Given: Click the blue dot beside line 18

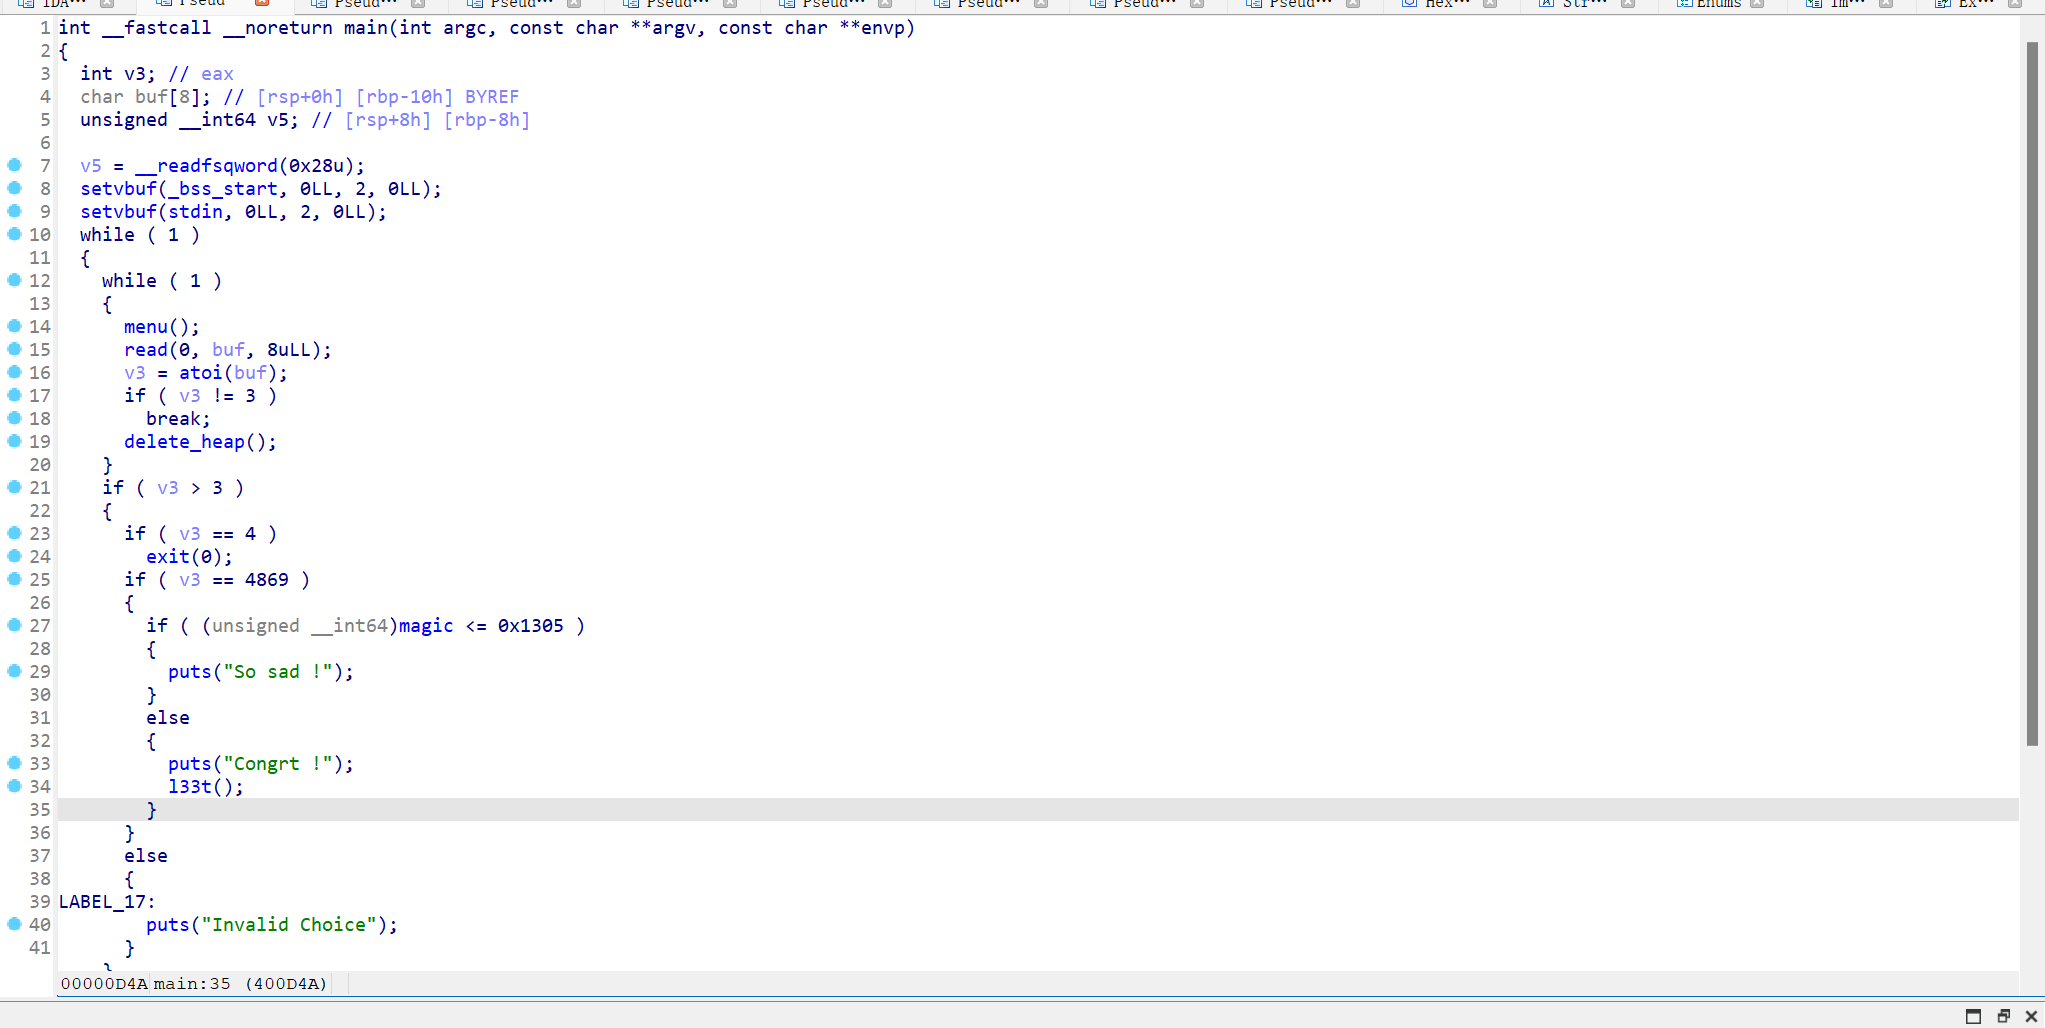Looking at the screenshot, I should (14, 418).
